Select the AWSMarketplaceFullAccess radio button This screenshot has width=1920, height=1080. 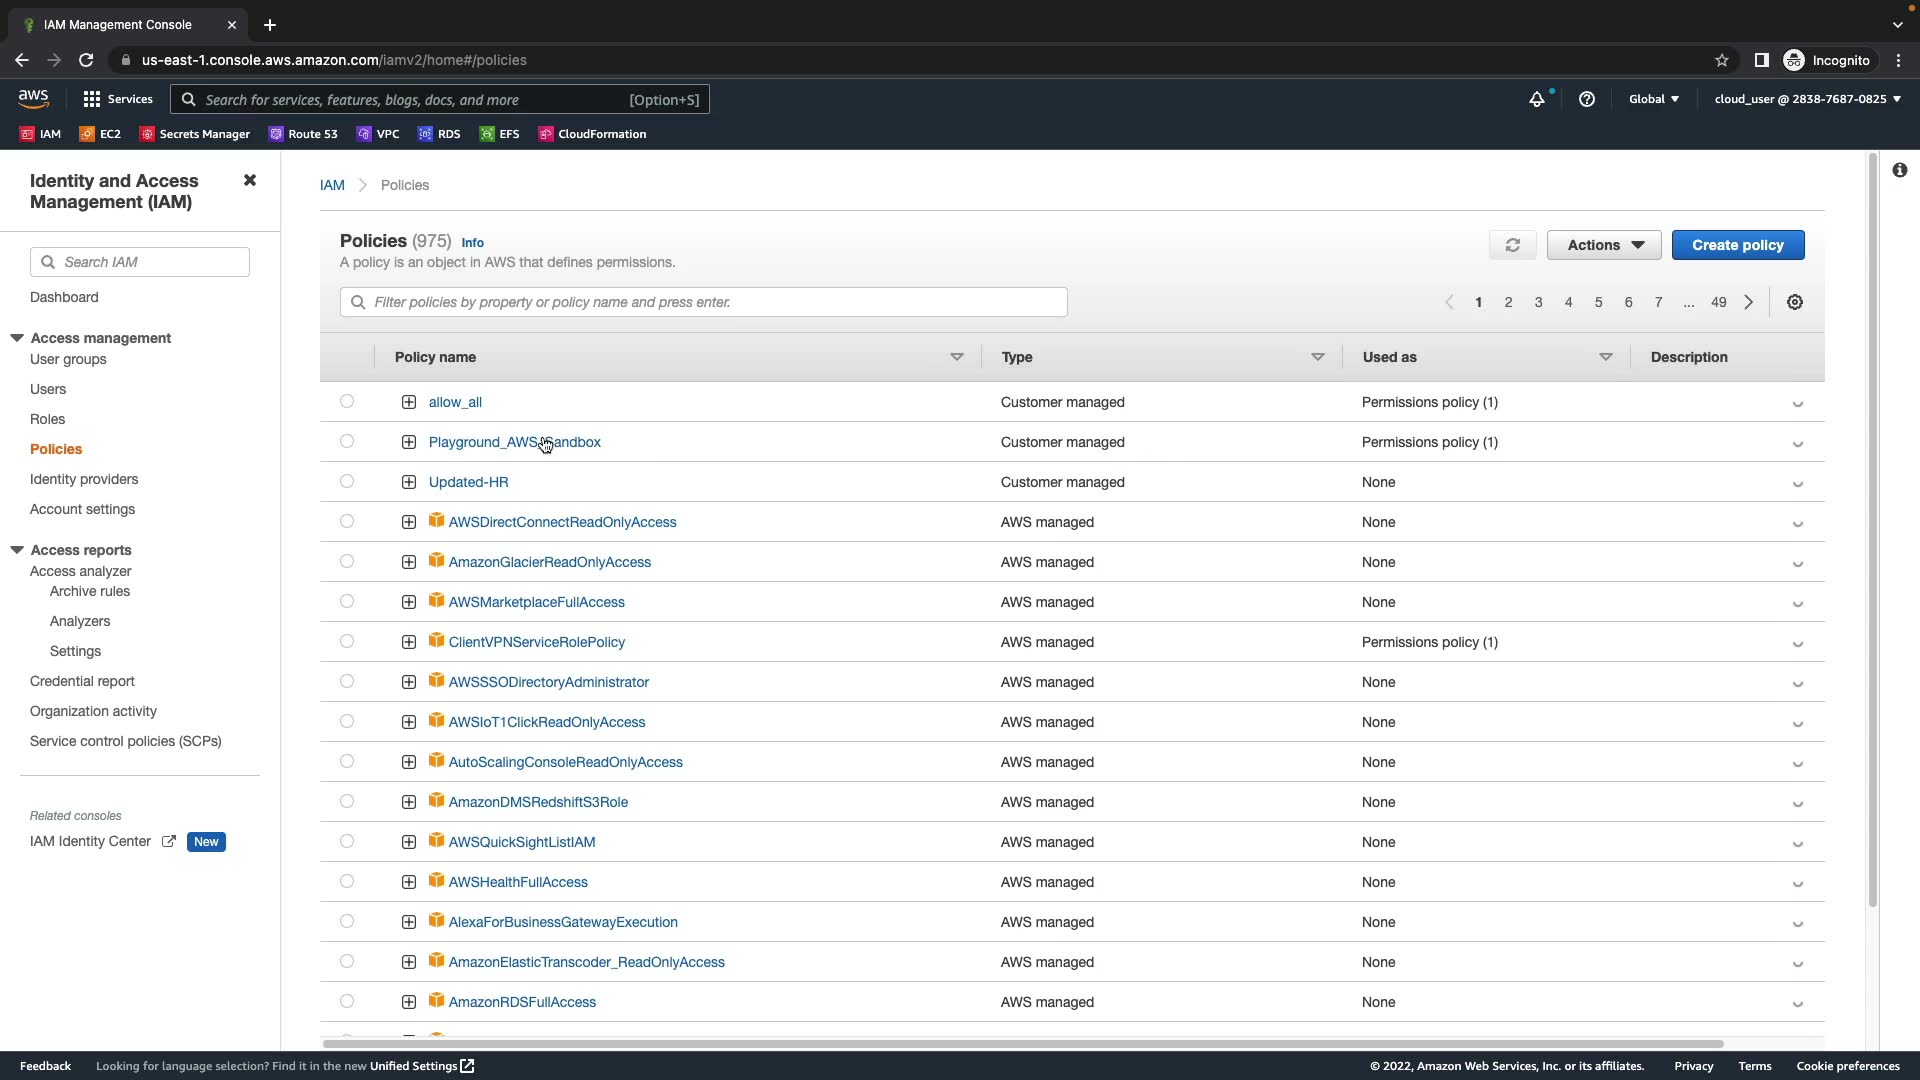click(347, 601)
